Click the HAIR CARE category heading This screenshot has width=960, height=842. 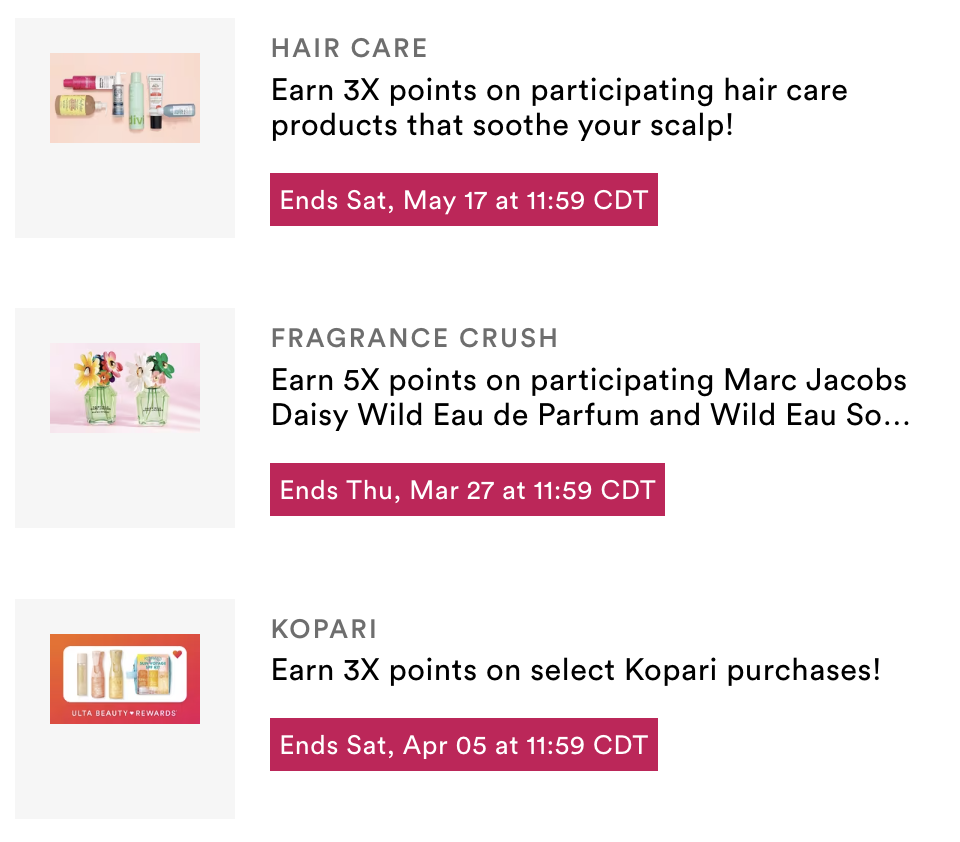349,48
